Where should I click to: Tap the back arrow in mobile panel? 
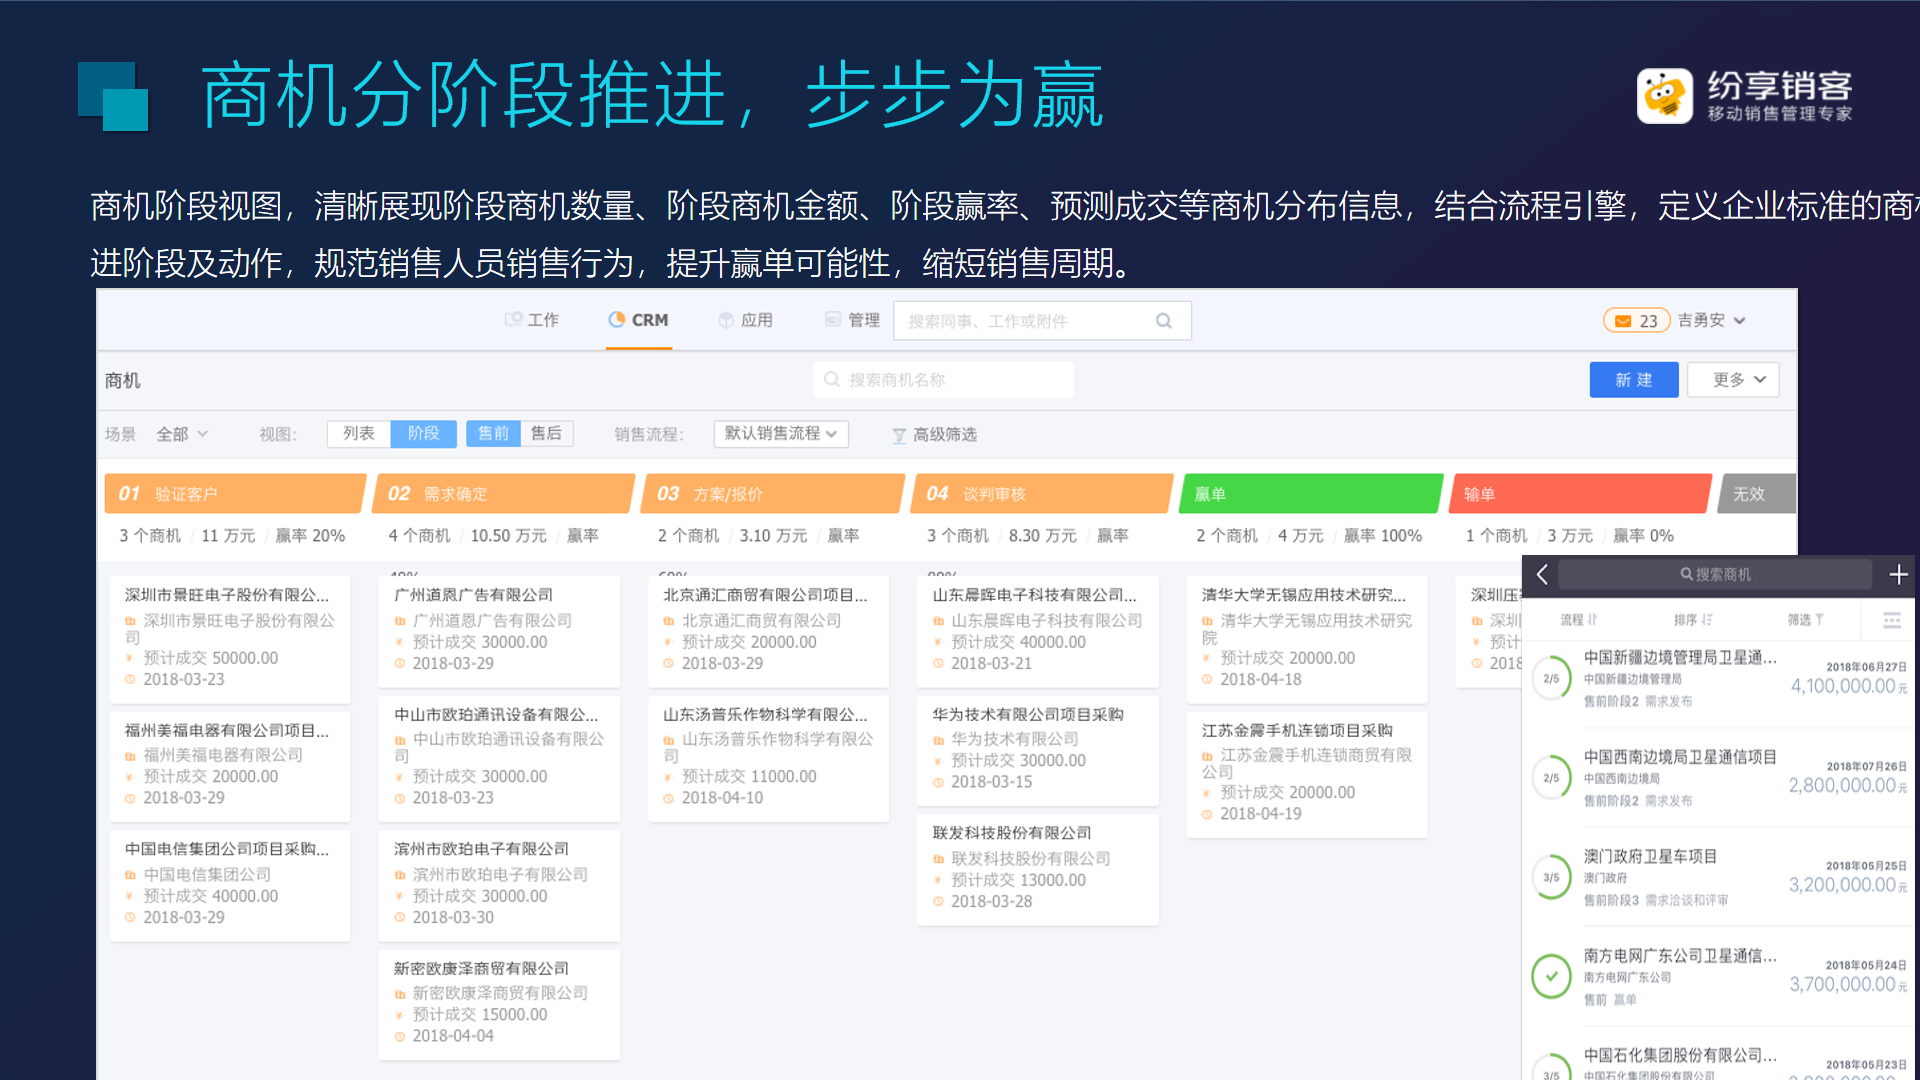[1542, 574]
